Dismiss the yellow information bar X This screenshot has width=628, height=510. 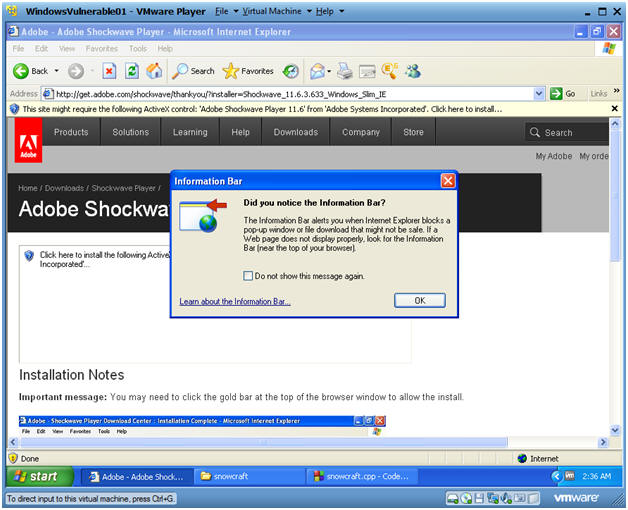(x=615, y=109)
